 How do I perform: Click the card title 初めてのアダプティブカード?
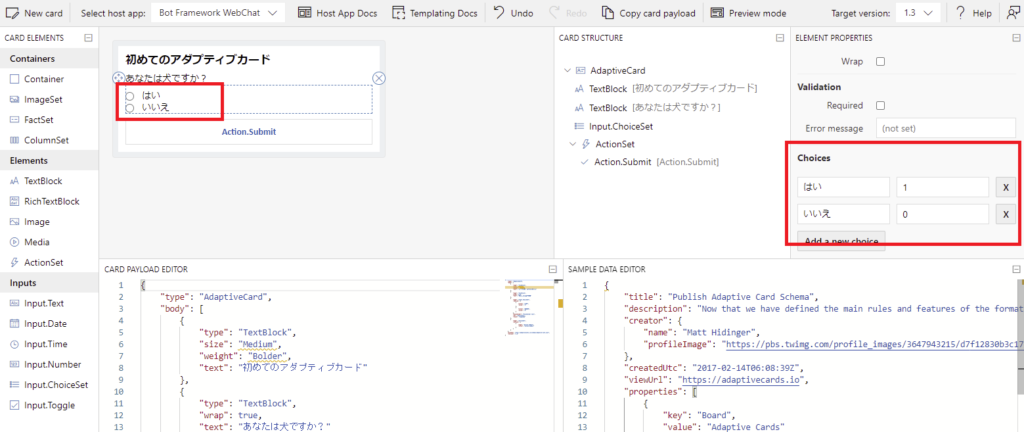coord(198,59)
